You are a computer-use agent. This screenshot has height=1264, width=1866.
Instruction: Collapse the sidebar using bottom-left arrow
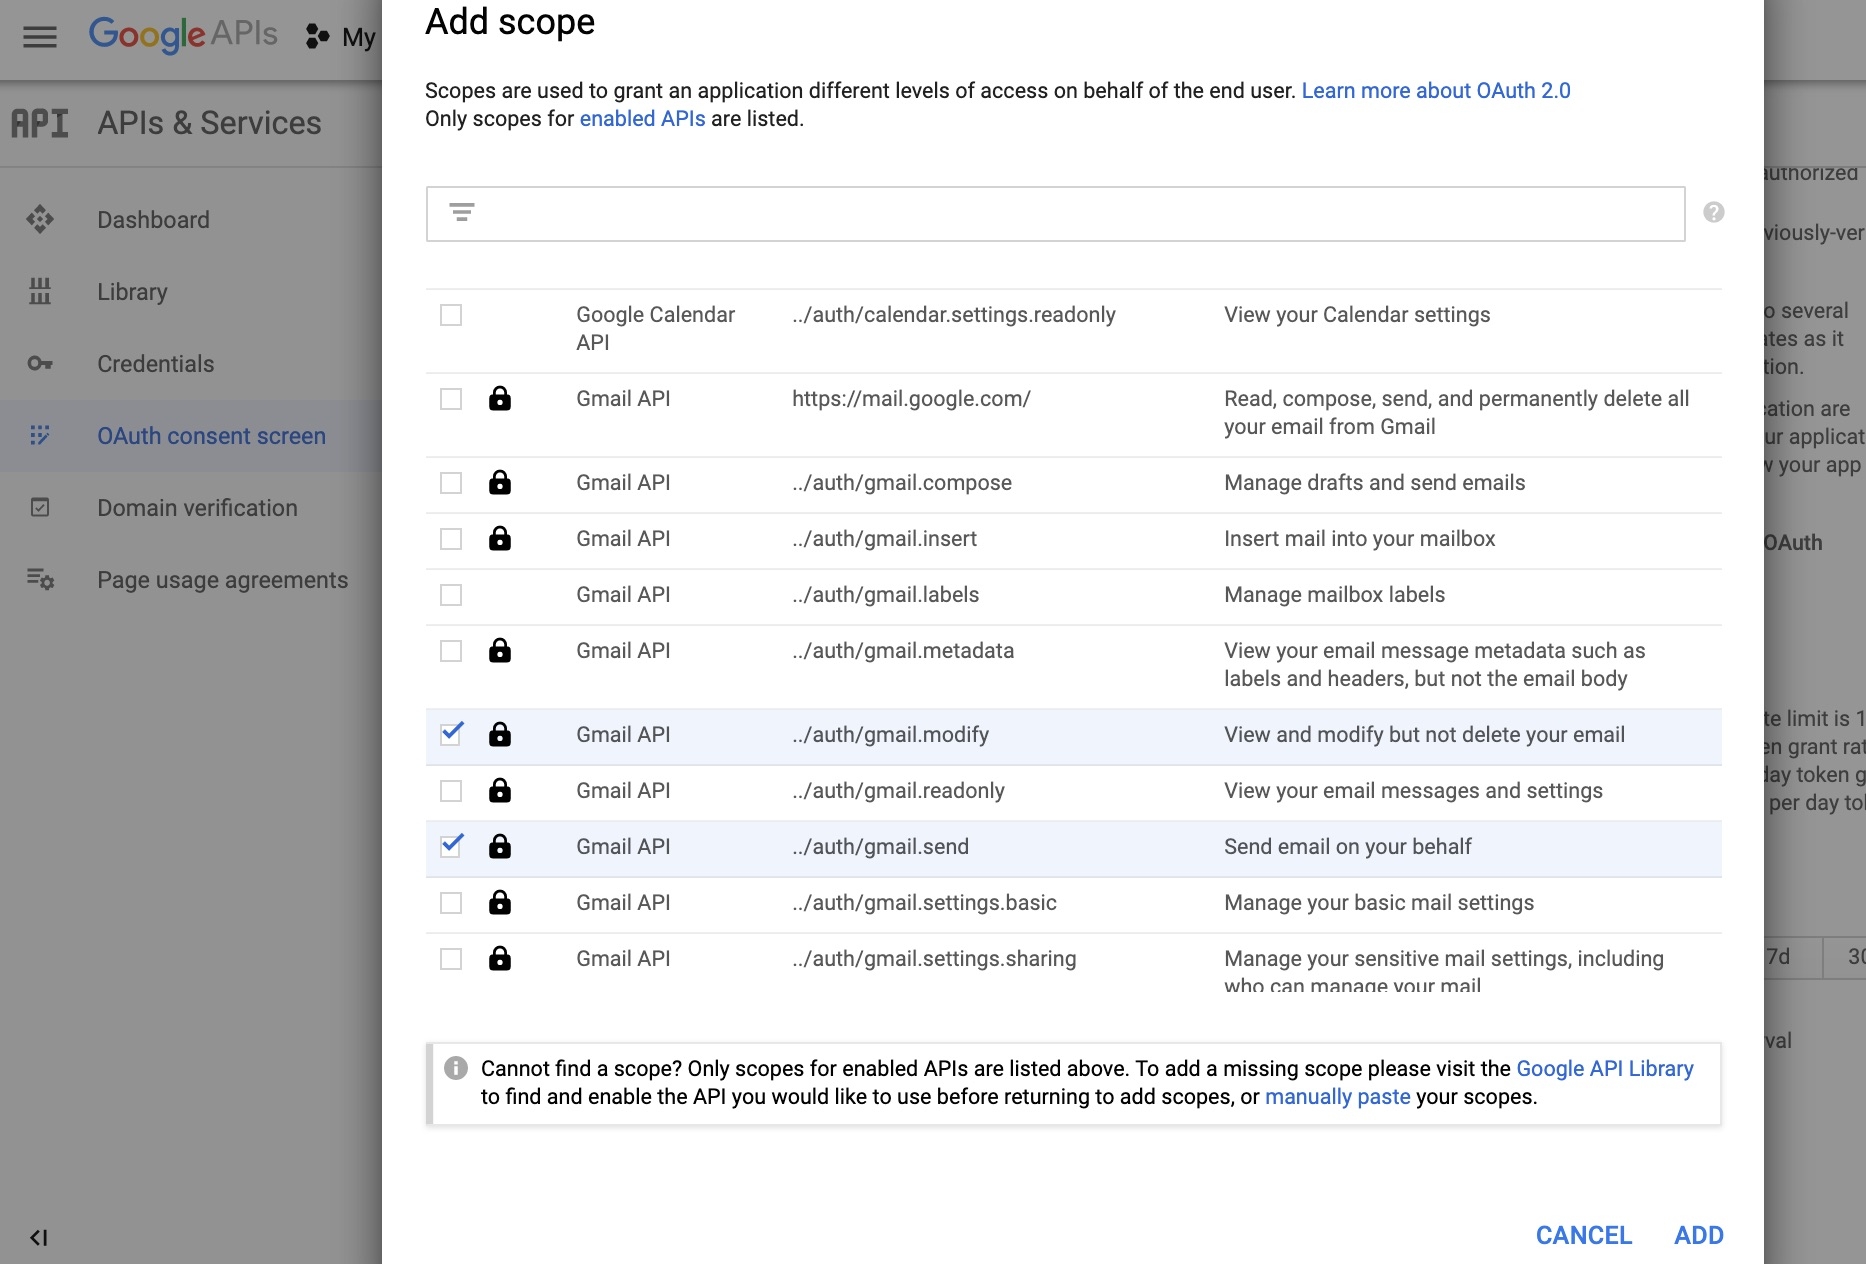tap(39, 1238)
